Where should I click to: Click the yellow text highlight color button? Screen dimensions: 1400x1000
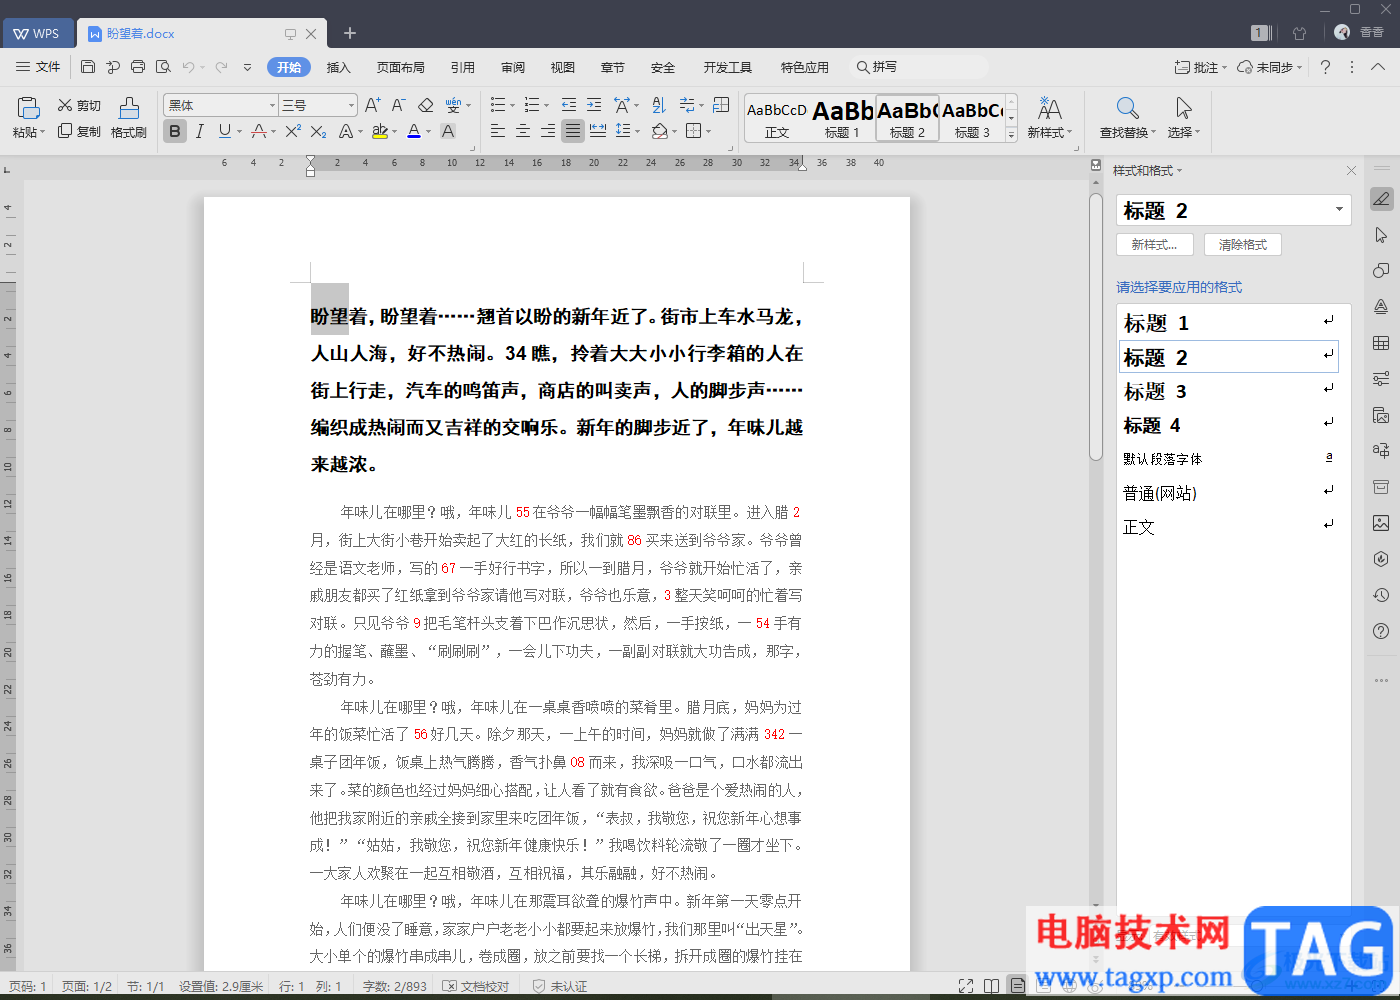coord(379,131)
